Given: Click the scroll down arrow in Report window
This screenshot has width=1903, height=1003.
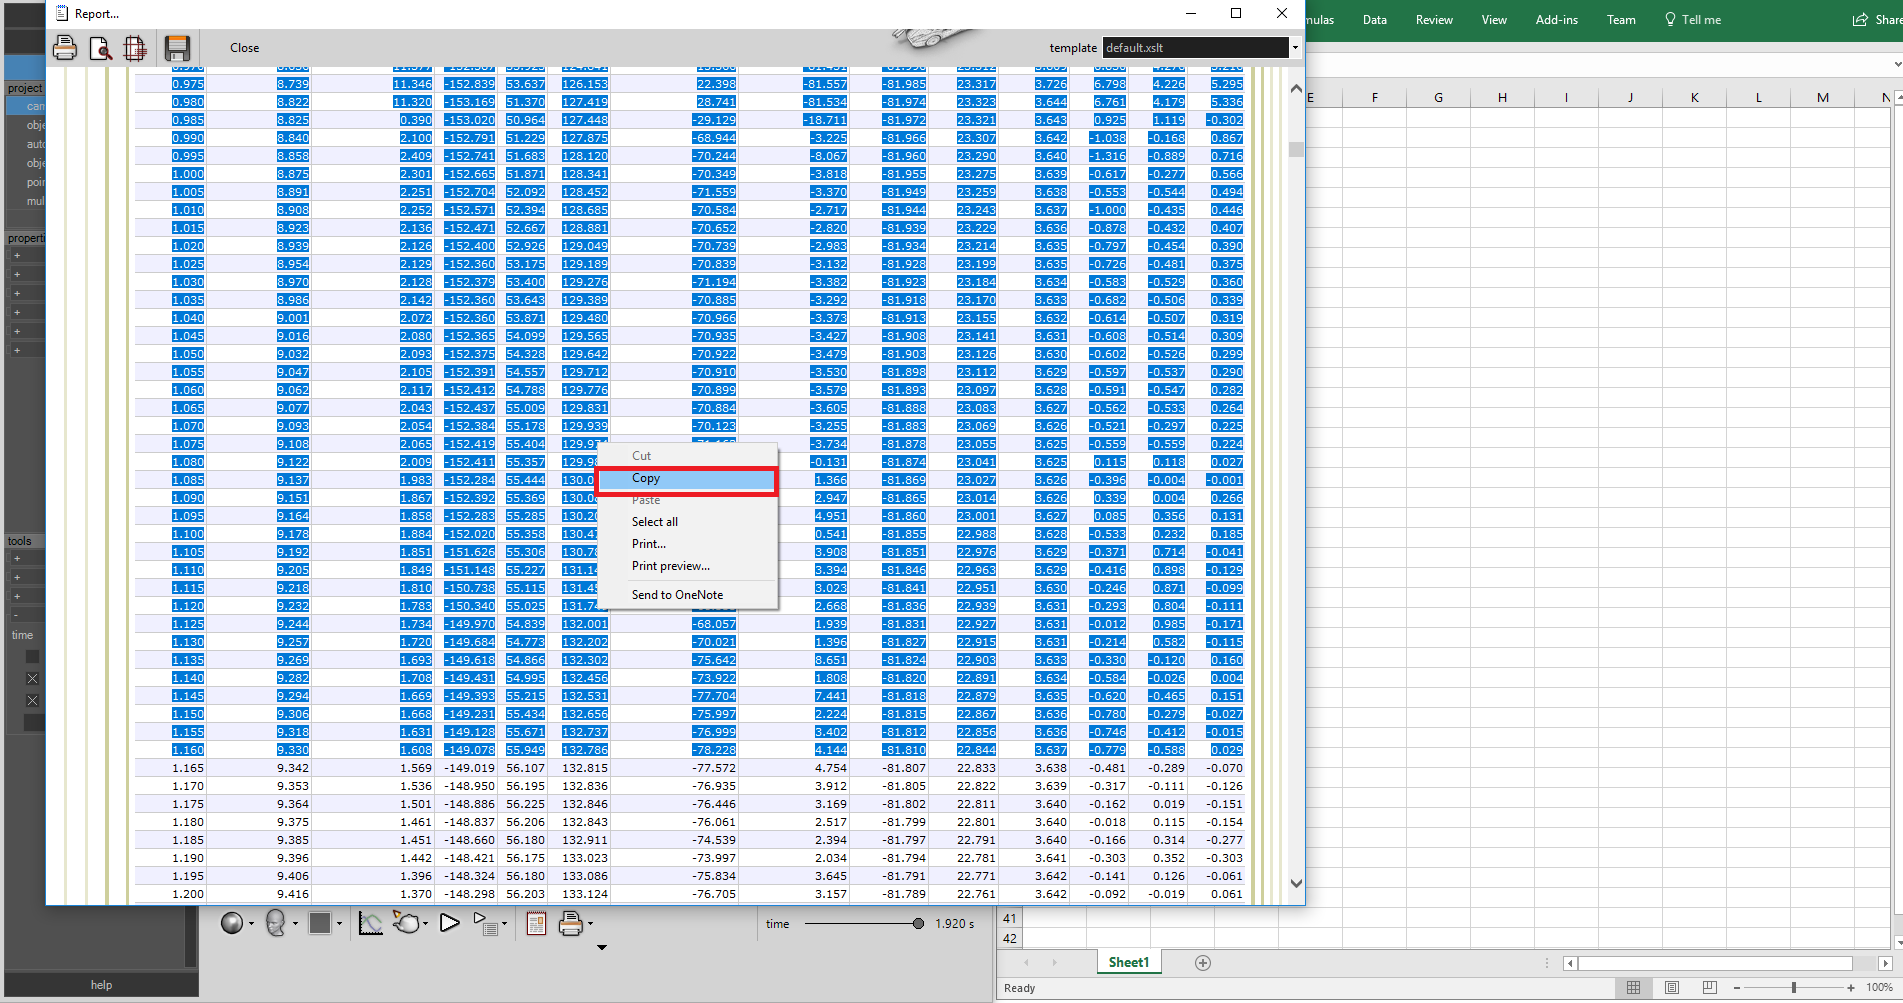Looking at the screenshot, I should [1296, 883].
